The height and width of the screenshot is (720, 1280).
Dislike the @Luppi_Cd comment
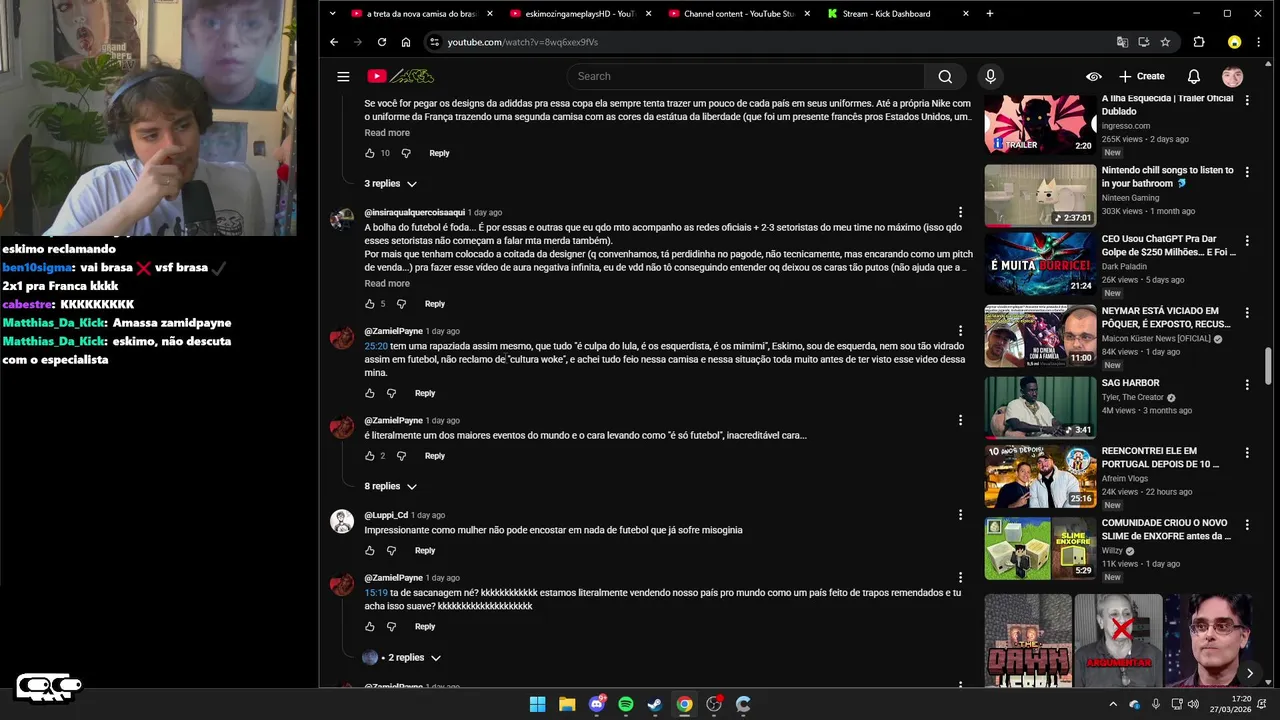click(391, 551)
